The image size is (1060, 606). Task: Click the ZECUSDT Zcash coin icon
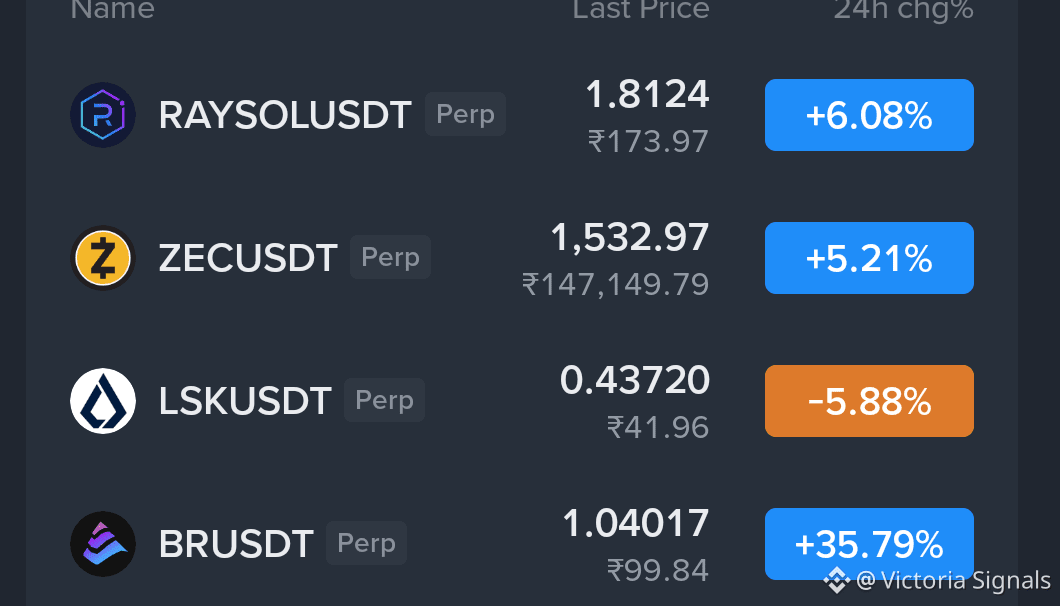(103, 258)
